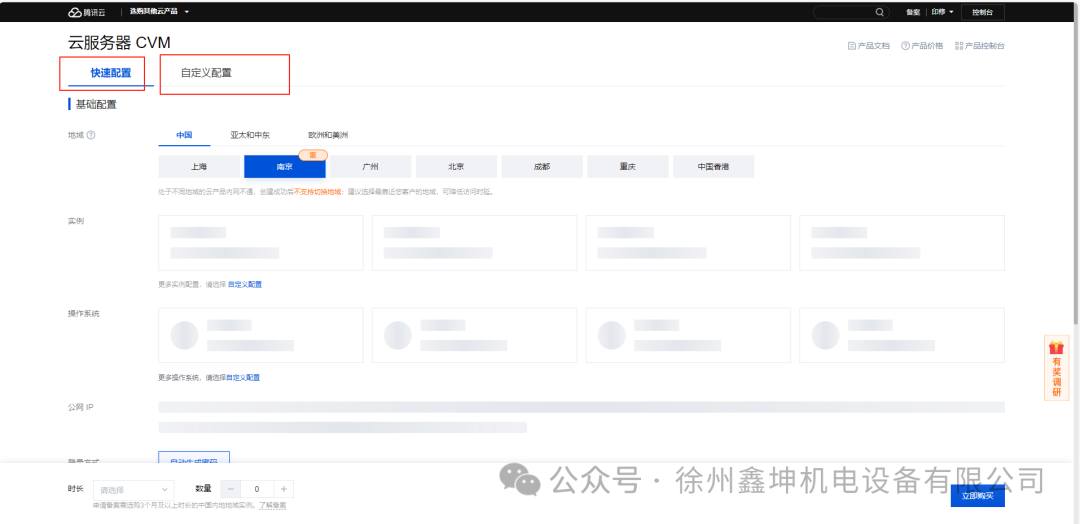This screenshot has height=524, width=1080.
Task: Click the 基础配置 section heading
Action: pyautogui.click(x=96, y=105)
